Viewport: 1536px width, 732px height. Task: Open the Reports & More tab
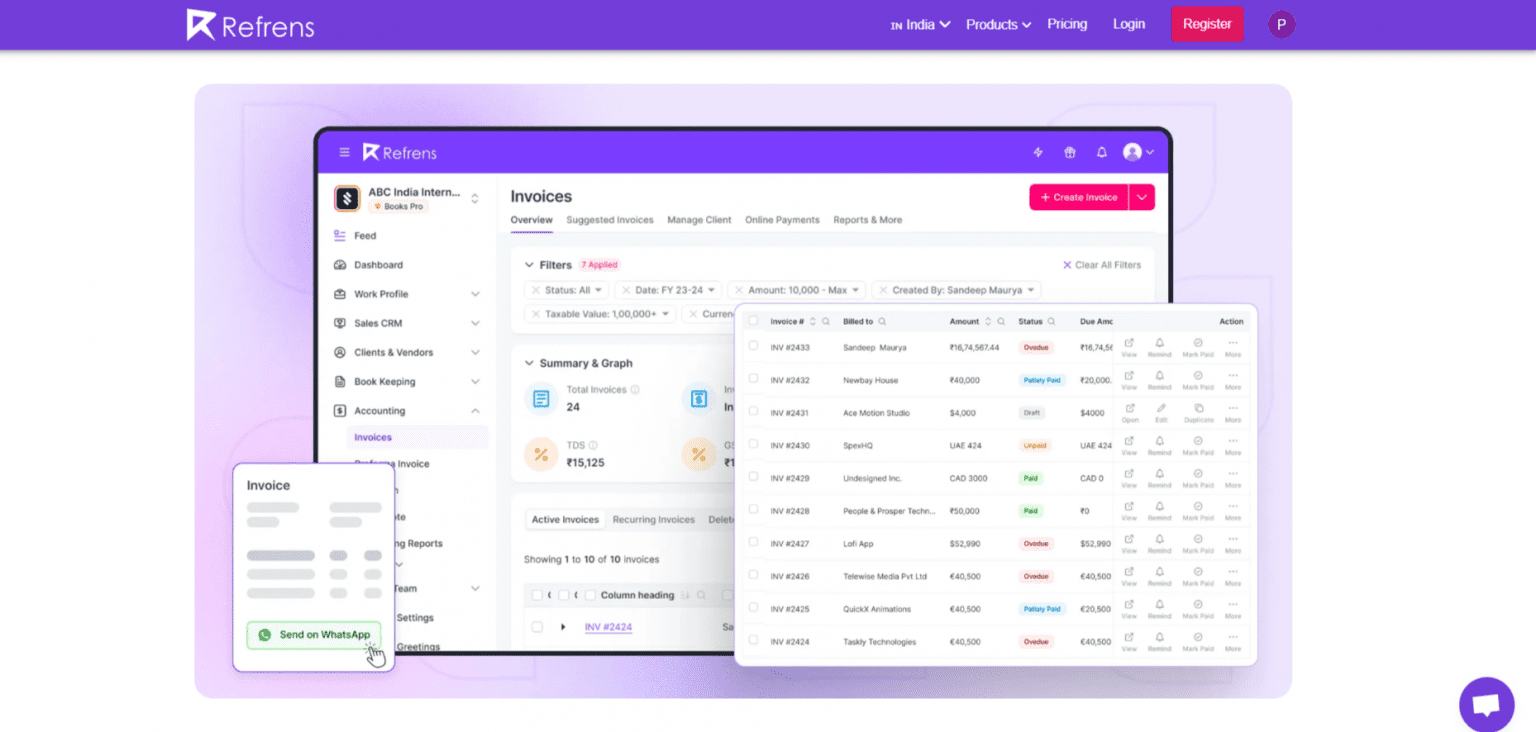[867, 219]
